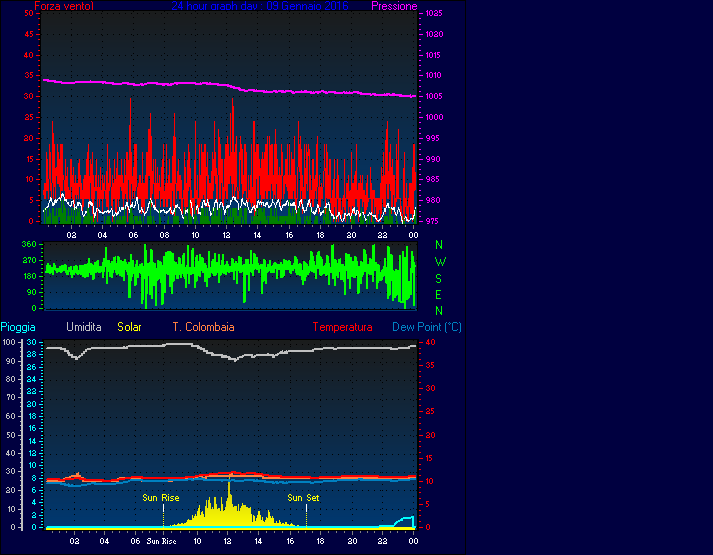Click the 1015 pressure axis value
The width and height of the screenshot is (713, 555).
(434, 55)
